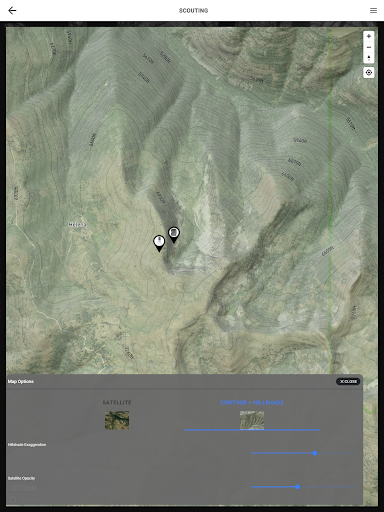Click unfilled part of Satellite Opacity track

328,487
